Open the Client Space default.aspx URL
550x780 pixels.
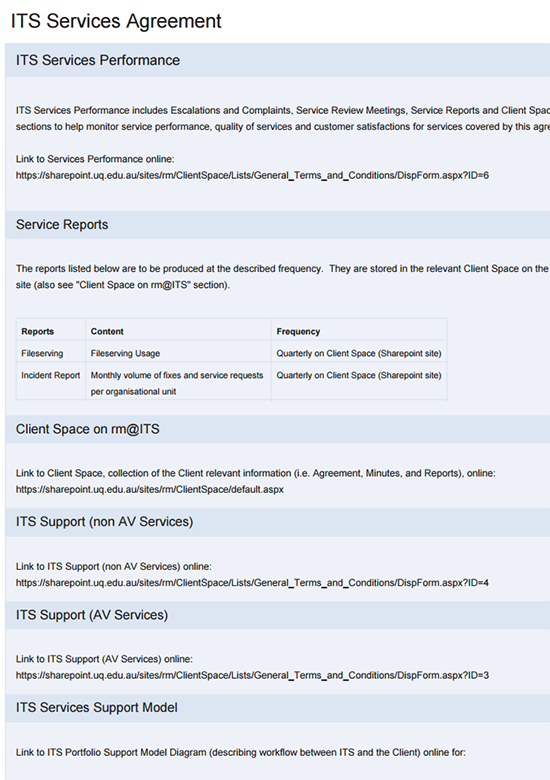[x=150, y=489]
